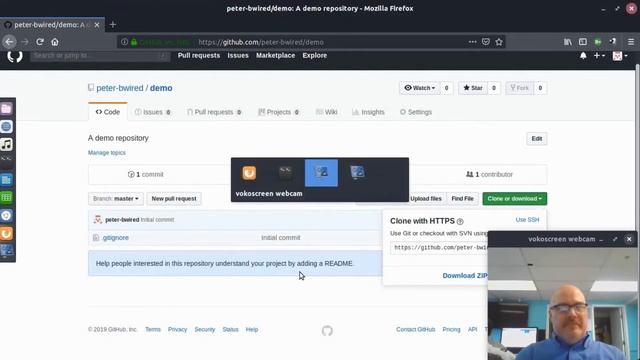640x360 pixels.
Task: Click the Firefox forward arrow button
Action: (25, 42)
